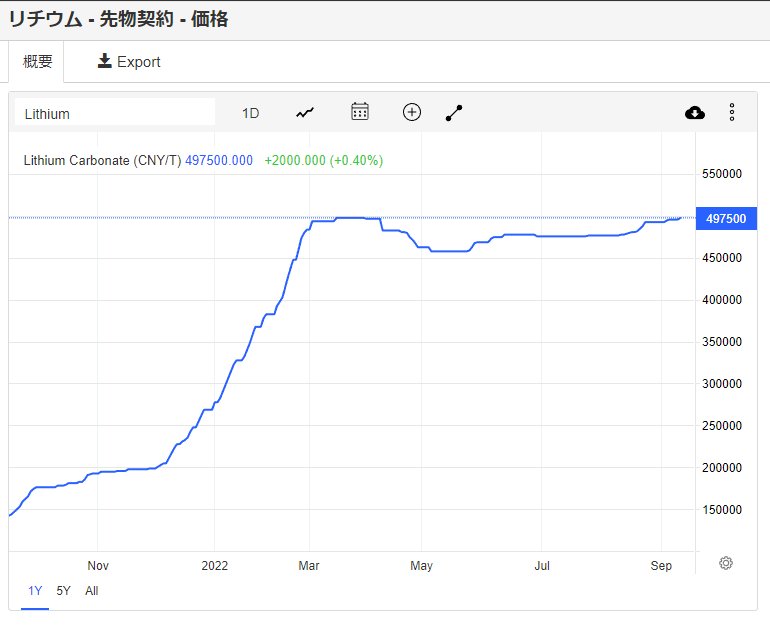The width and height of the screenshot is (770, 634).
Task: Click the リチウム - 先物契約 - 価格 heading
Action: click(x=118, y=19)
